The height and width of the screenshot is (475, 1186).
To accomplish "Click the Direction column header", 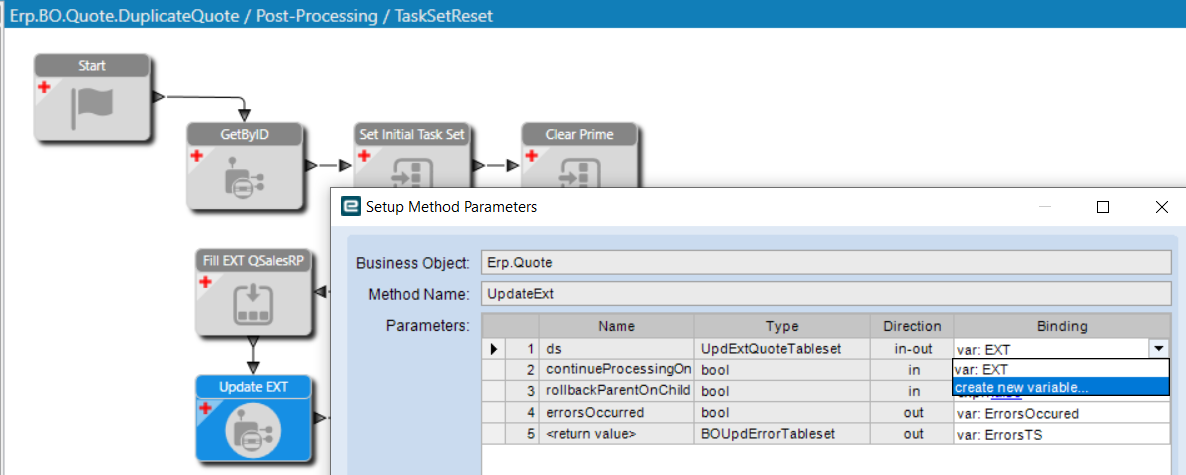I will [x=915, y=327].
